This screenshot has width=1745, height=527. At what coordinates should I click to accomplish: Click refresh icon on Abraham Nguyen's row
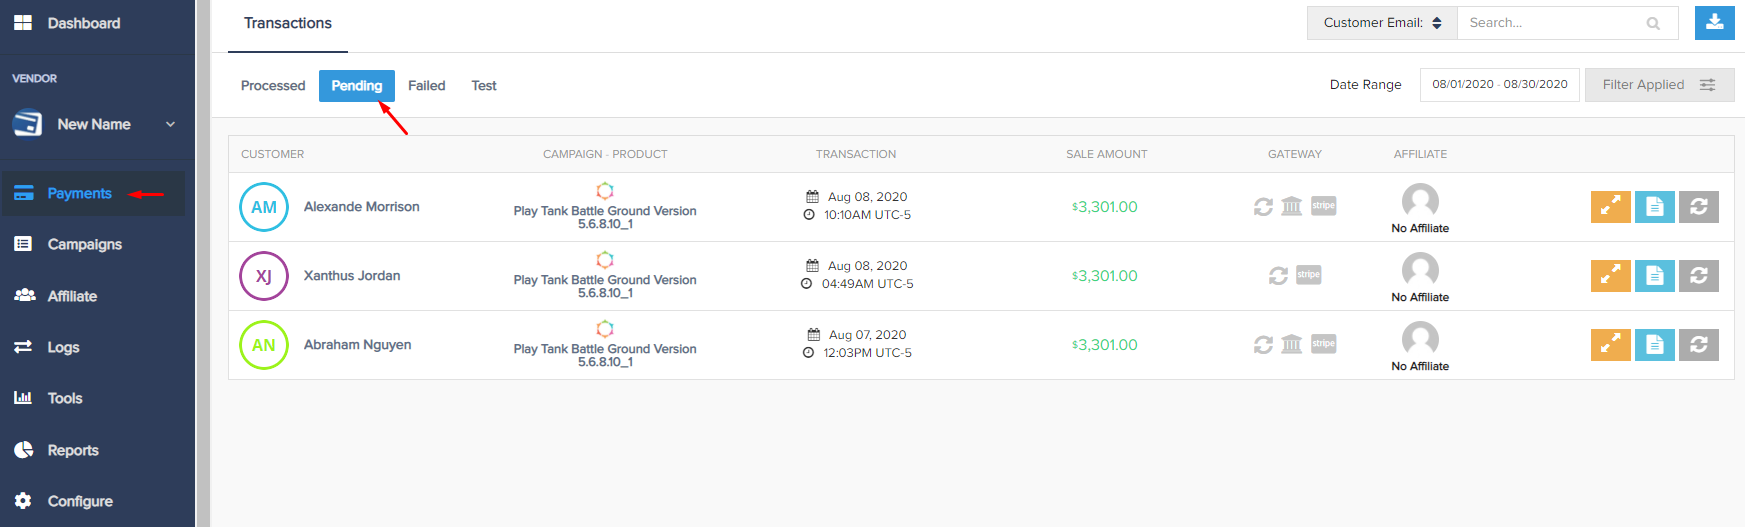(x=1698, y=345)
